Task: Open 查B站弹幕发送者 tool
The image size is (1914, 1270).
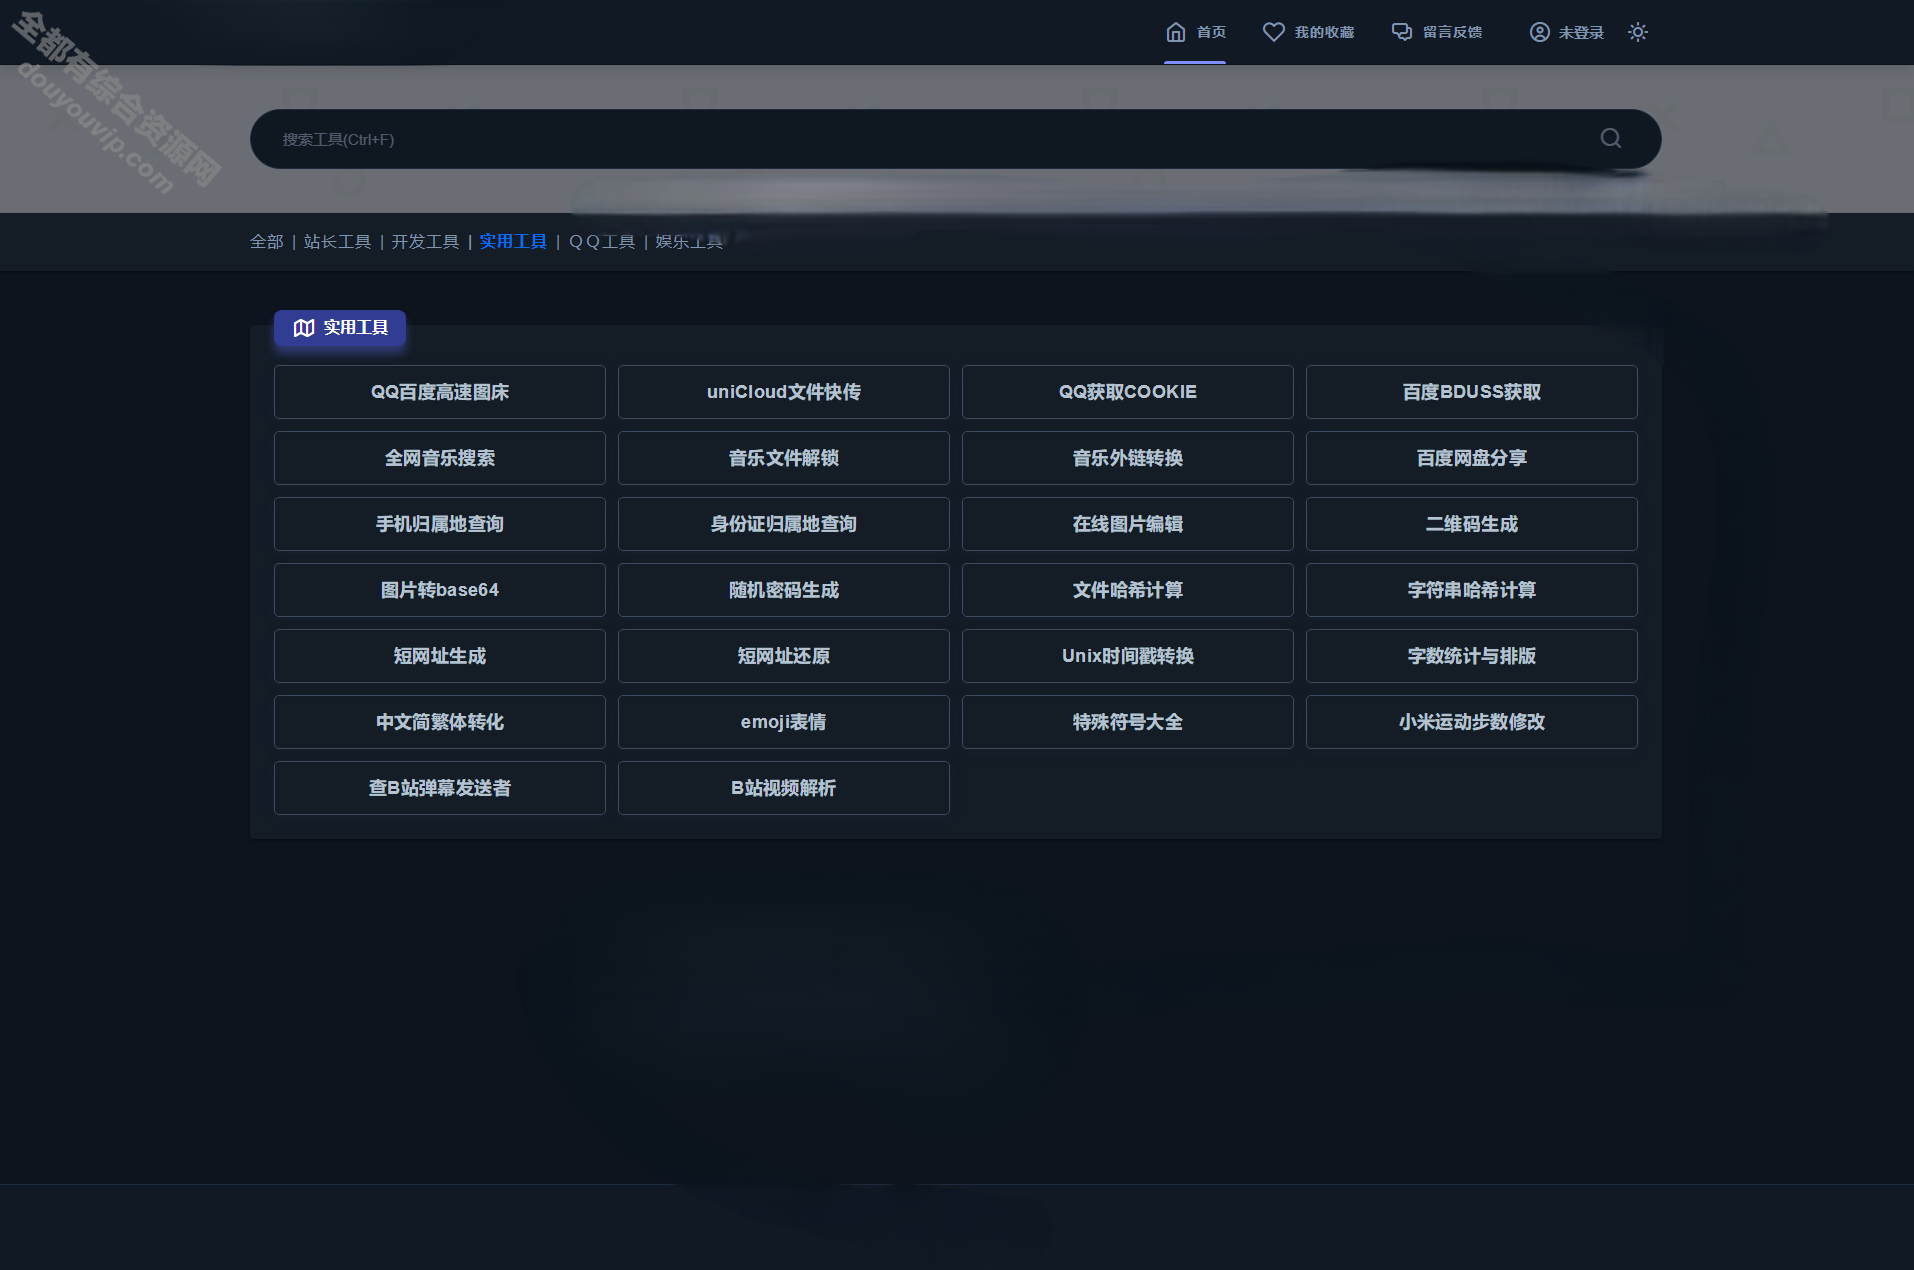Action: click(440, 788)
